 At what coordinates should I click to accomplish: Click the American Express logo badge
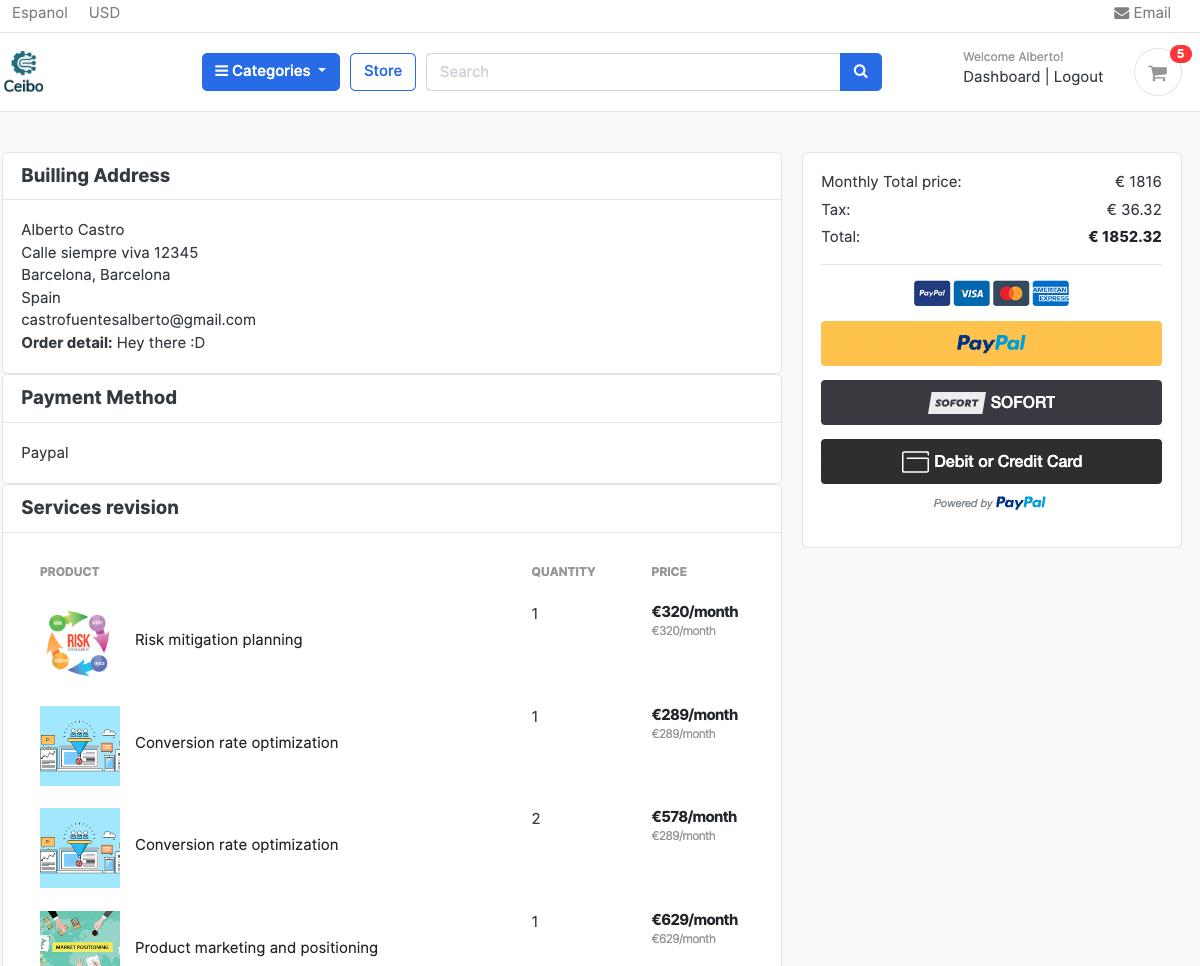[1051, 293]
